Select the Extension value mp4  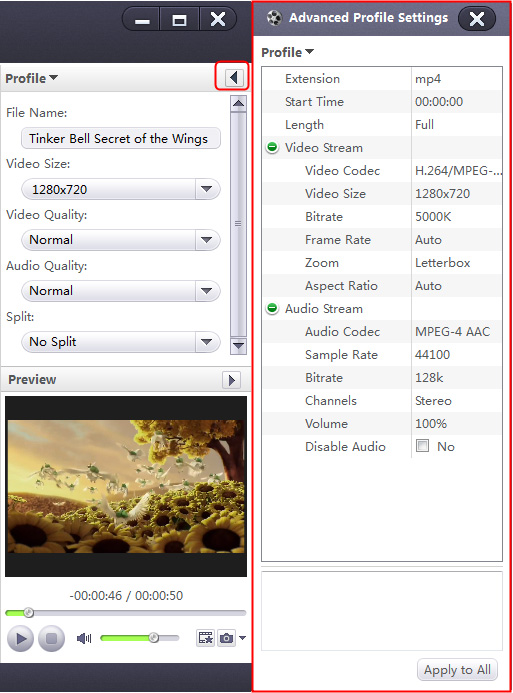pyautogui.click(x=428, y=79)
